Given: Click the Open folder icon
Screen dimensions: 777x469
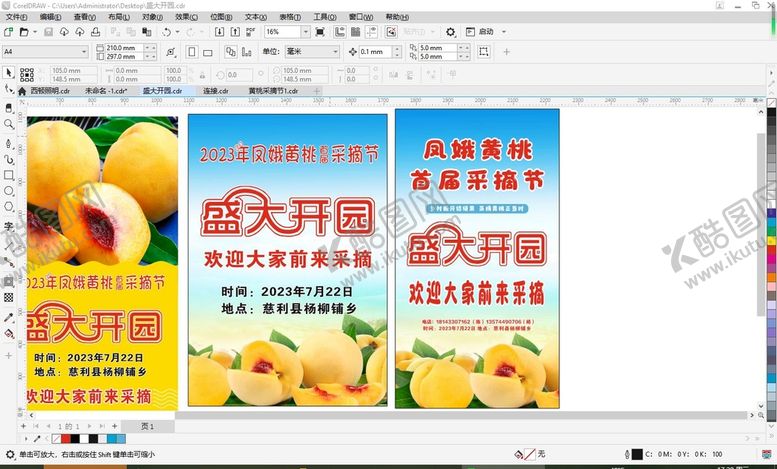Looking at the screenshot, I should click(24, 32).
